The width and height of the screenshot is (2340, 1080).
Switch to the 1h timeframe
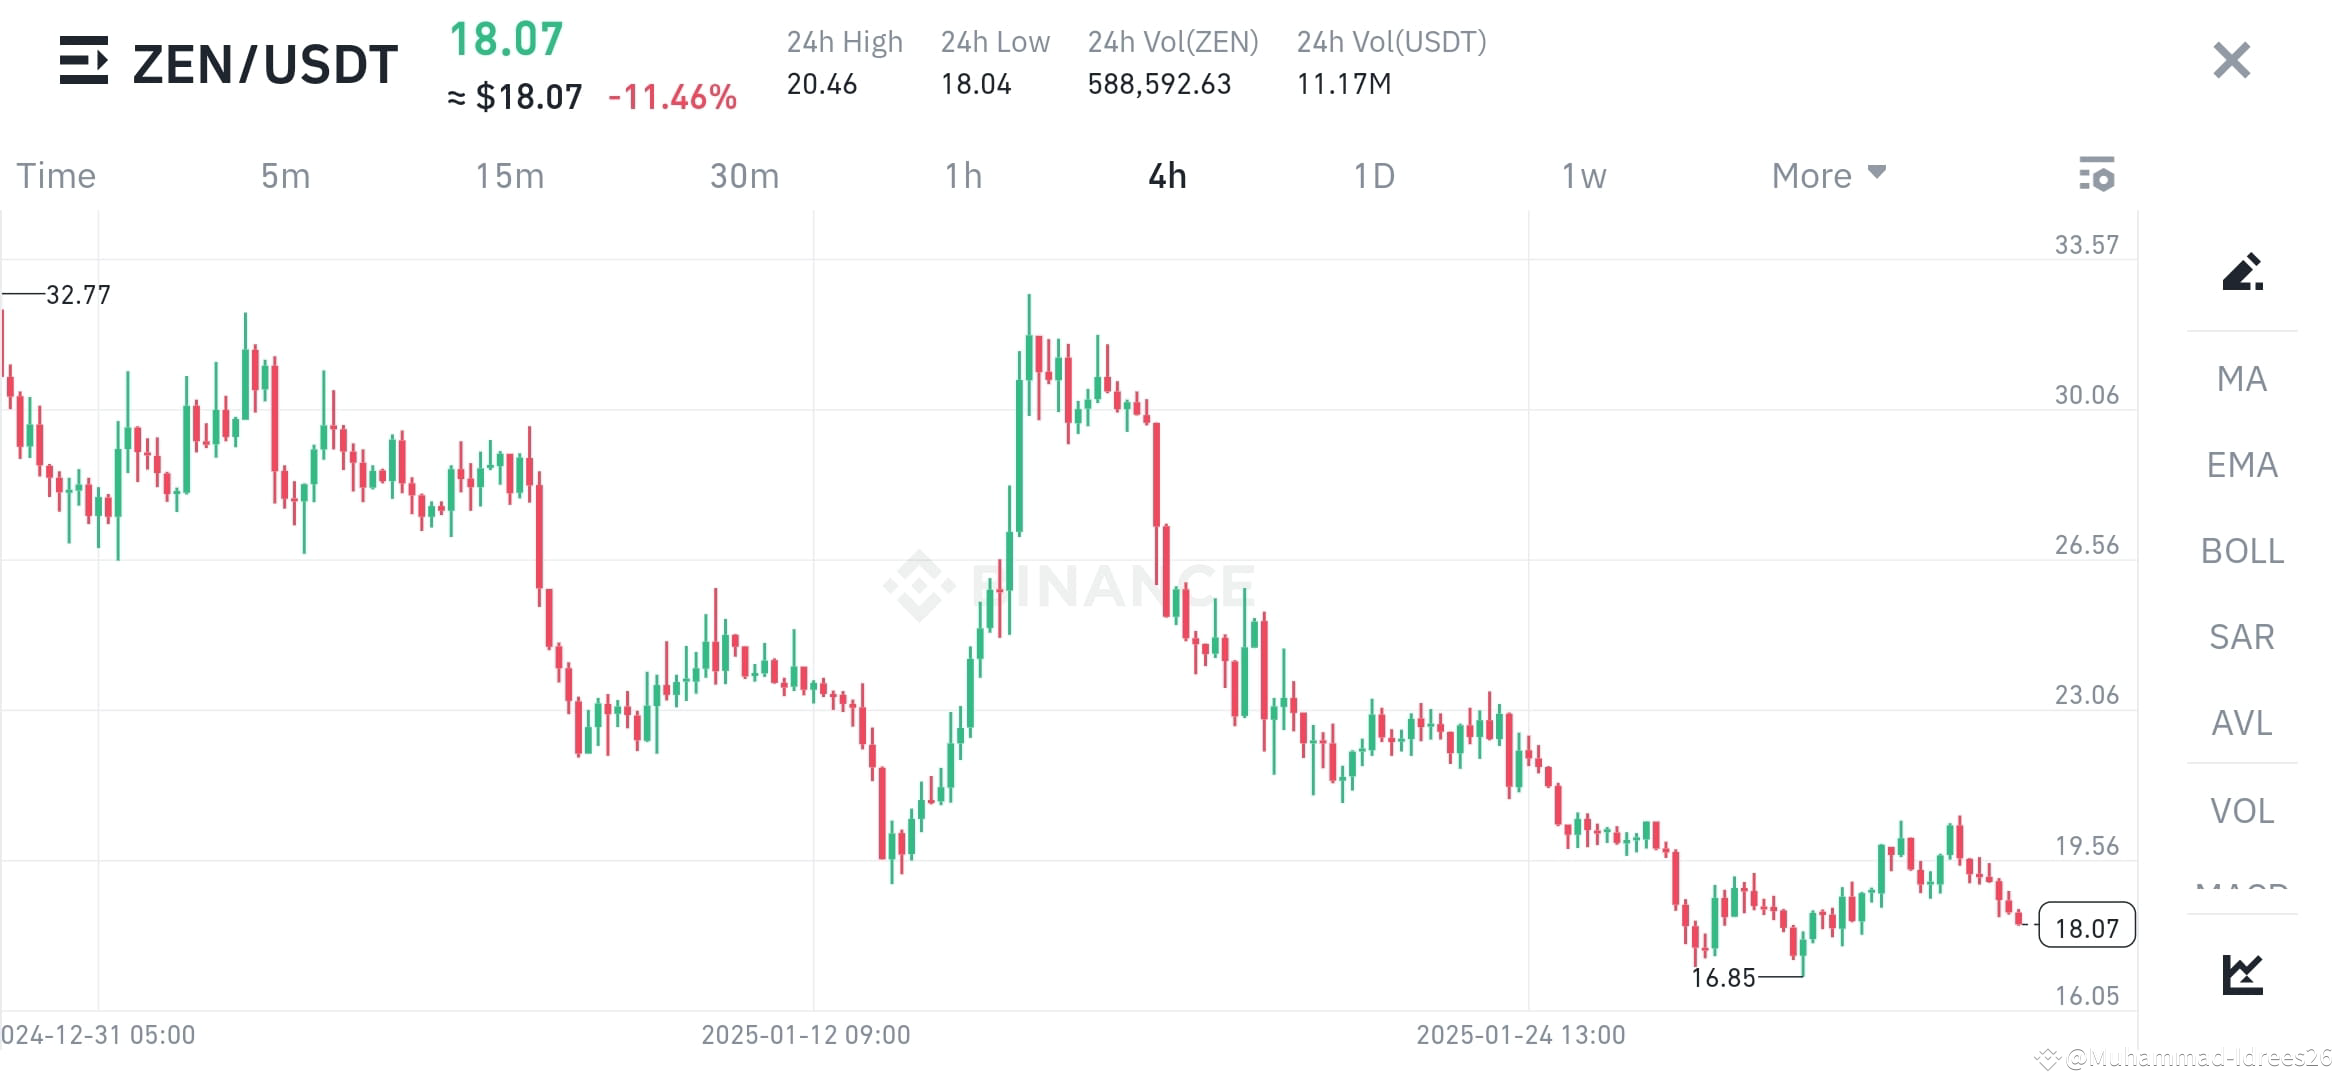[963, 174]
